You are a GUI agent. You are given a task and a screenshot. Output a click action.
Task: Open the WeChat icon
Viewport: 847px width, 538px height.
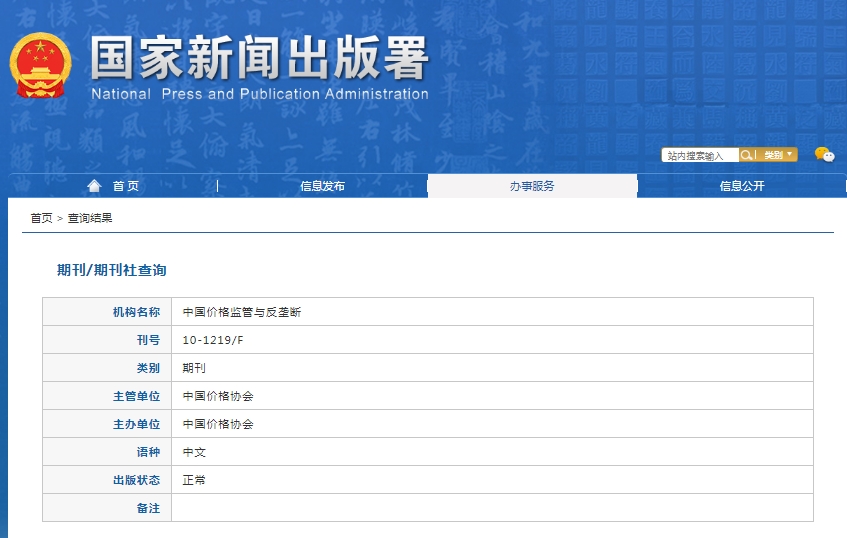point(823,154)
